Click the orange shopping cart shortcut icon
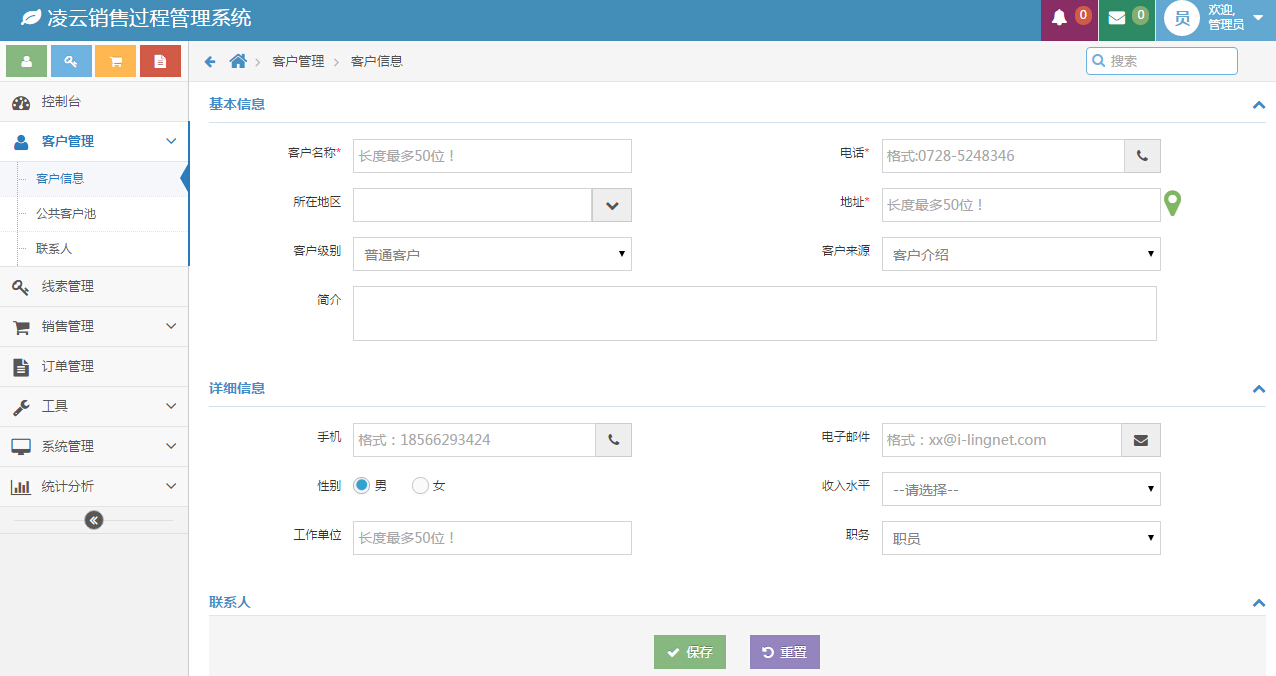This screenshot has width=1276, height=676. point(115,61)
